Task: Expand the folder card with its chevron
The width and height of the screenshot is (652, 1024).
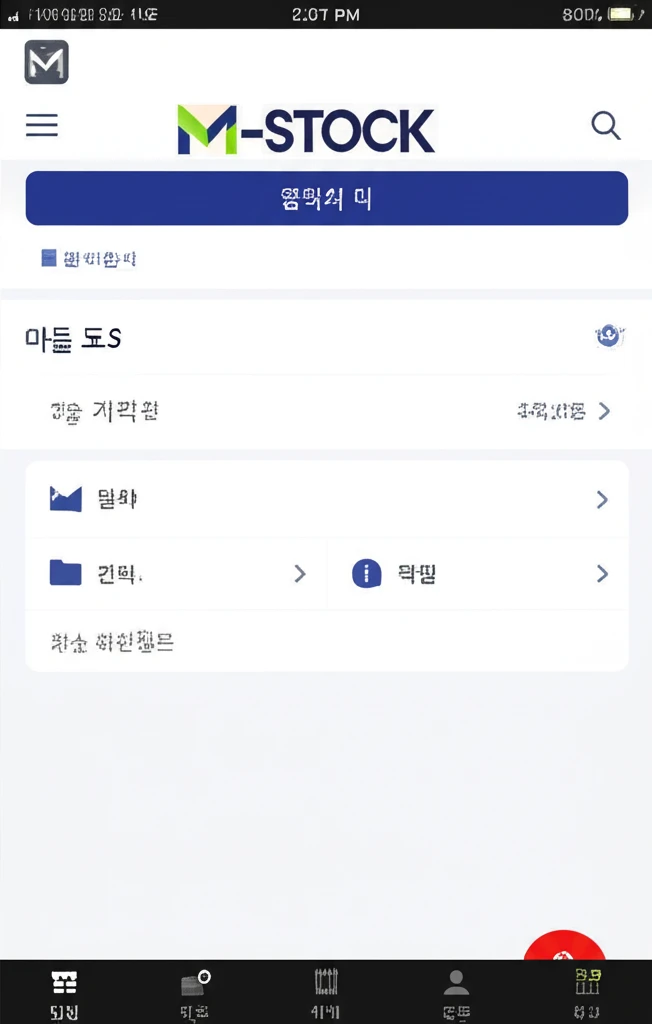Action: click(x=299, y=572)
